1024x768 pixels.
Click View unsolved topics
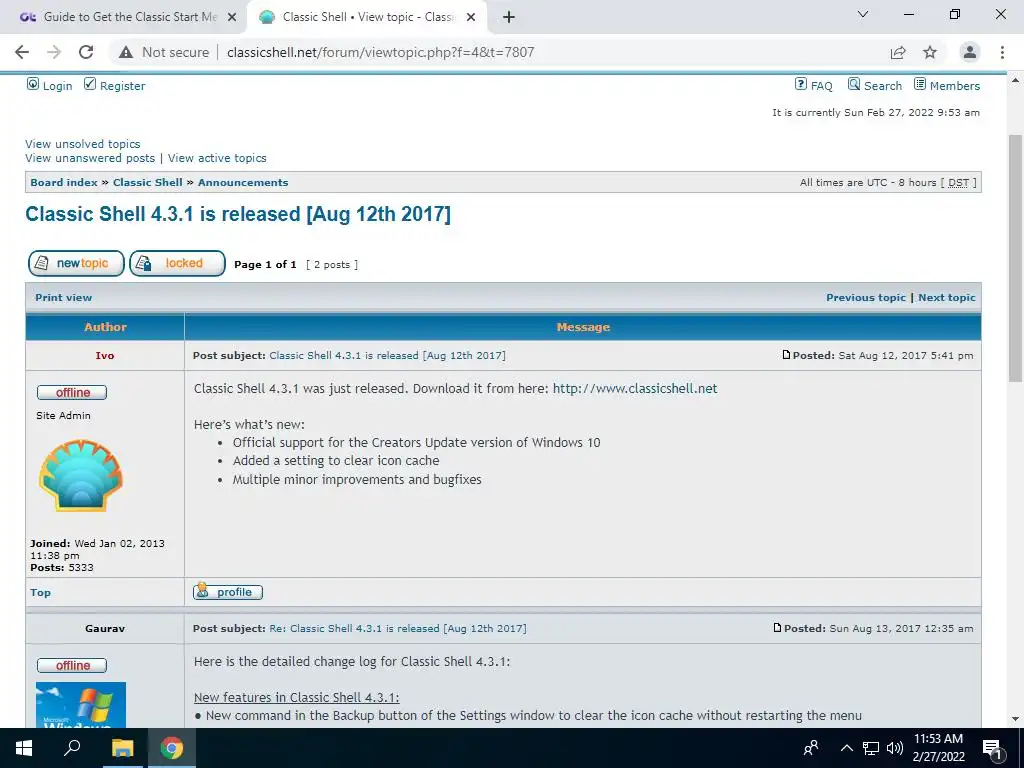83,144
